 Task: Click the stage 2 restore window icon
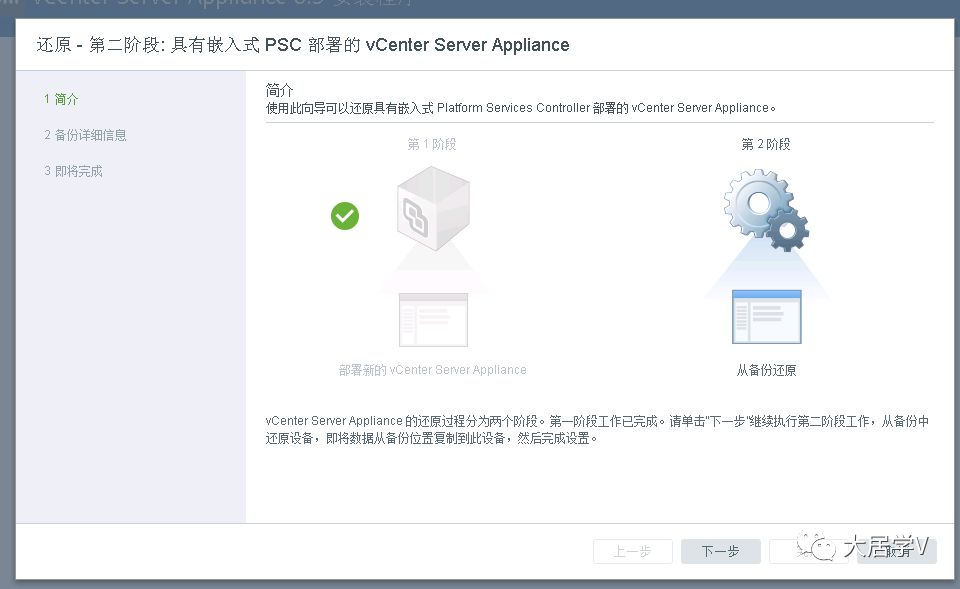click(x=767, y=317)
